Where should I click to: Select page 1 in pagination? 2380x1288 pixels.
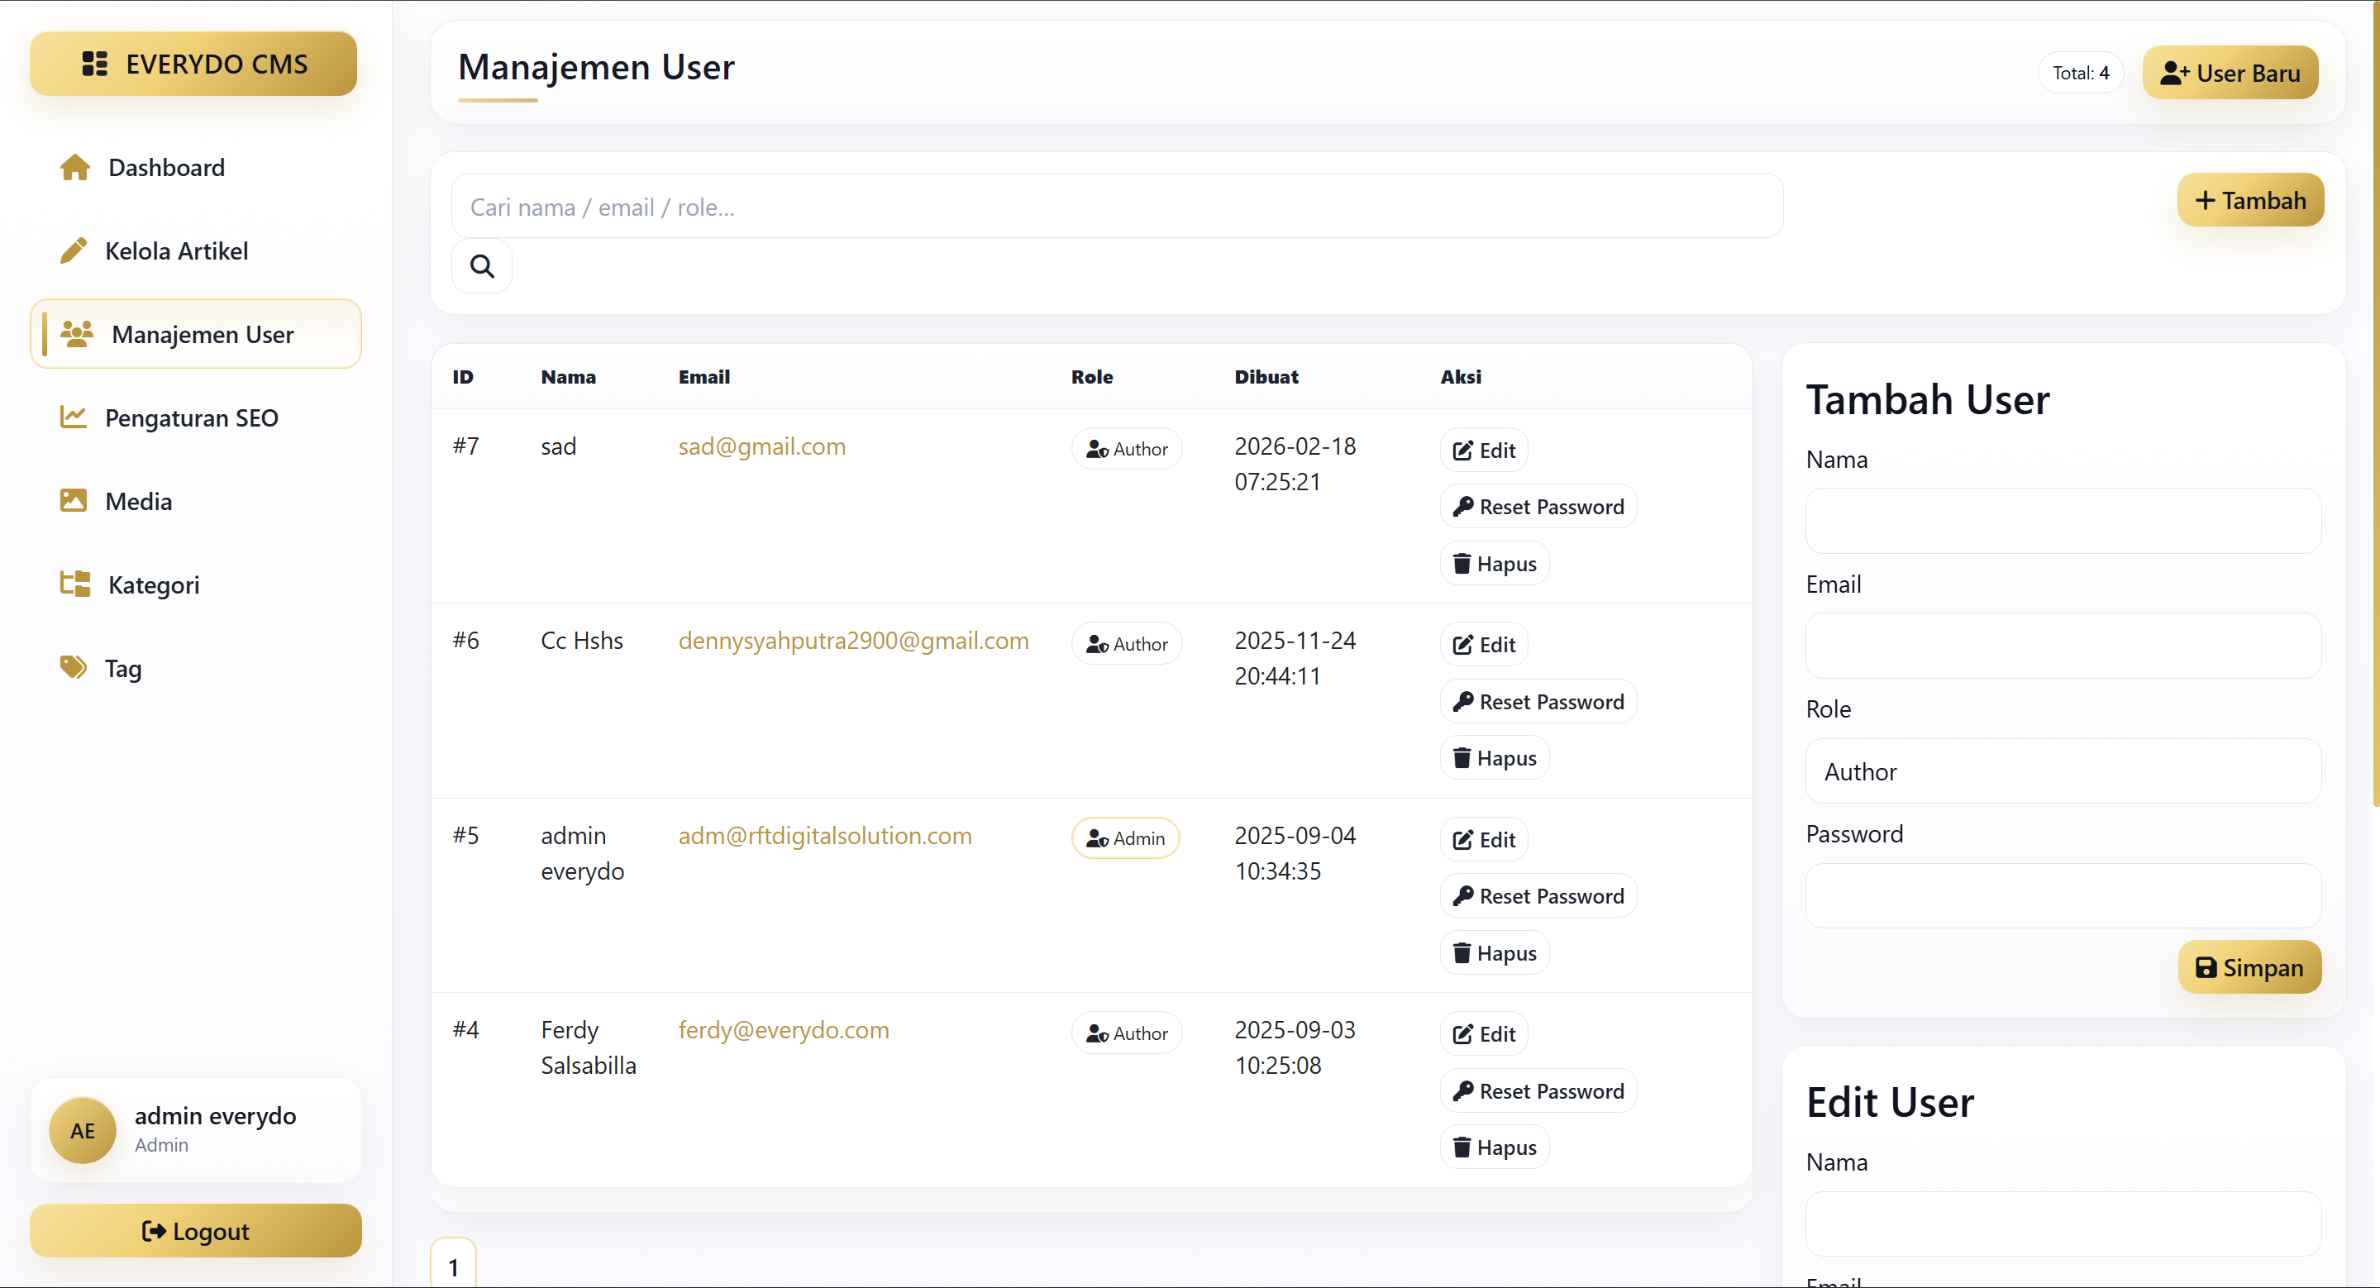pos(453,1266)
